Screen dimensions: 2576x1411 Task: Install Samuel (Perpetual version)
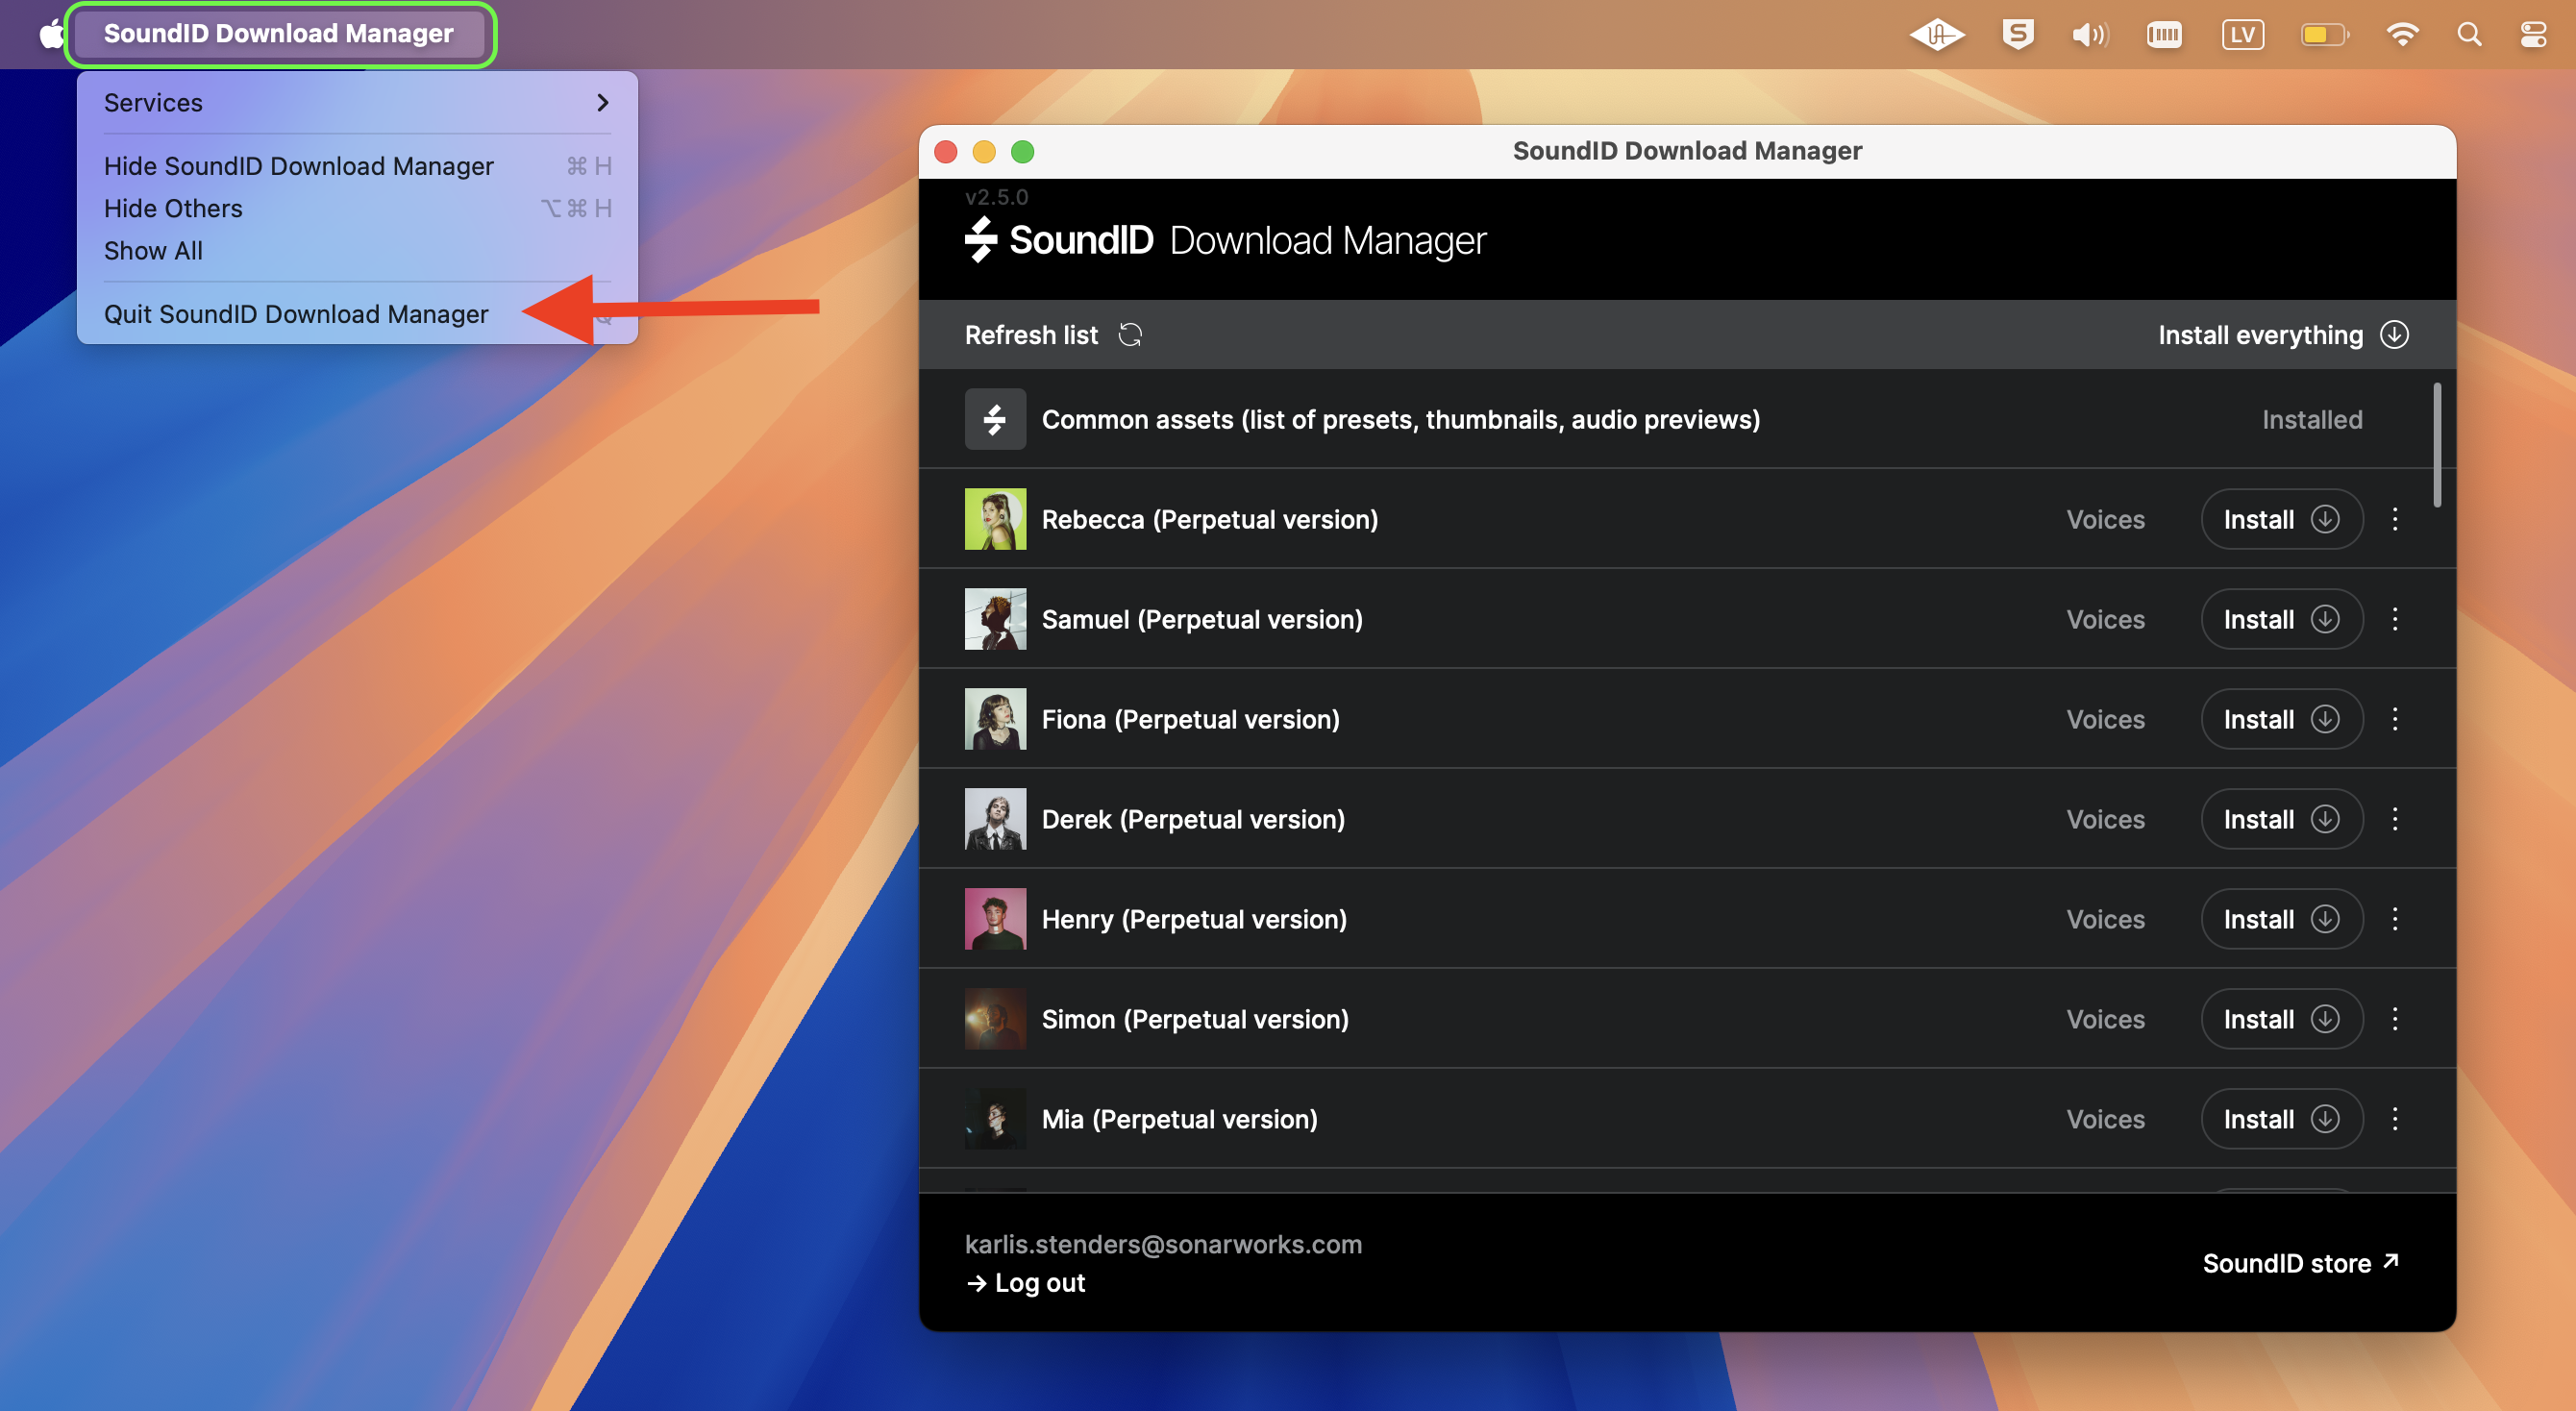pyautogui.click(x=2281, y=619)
